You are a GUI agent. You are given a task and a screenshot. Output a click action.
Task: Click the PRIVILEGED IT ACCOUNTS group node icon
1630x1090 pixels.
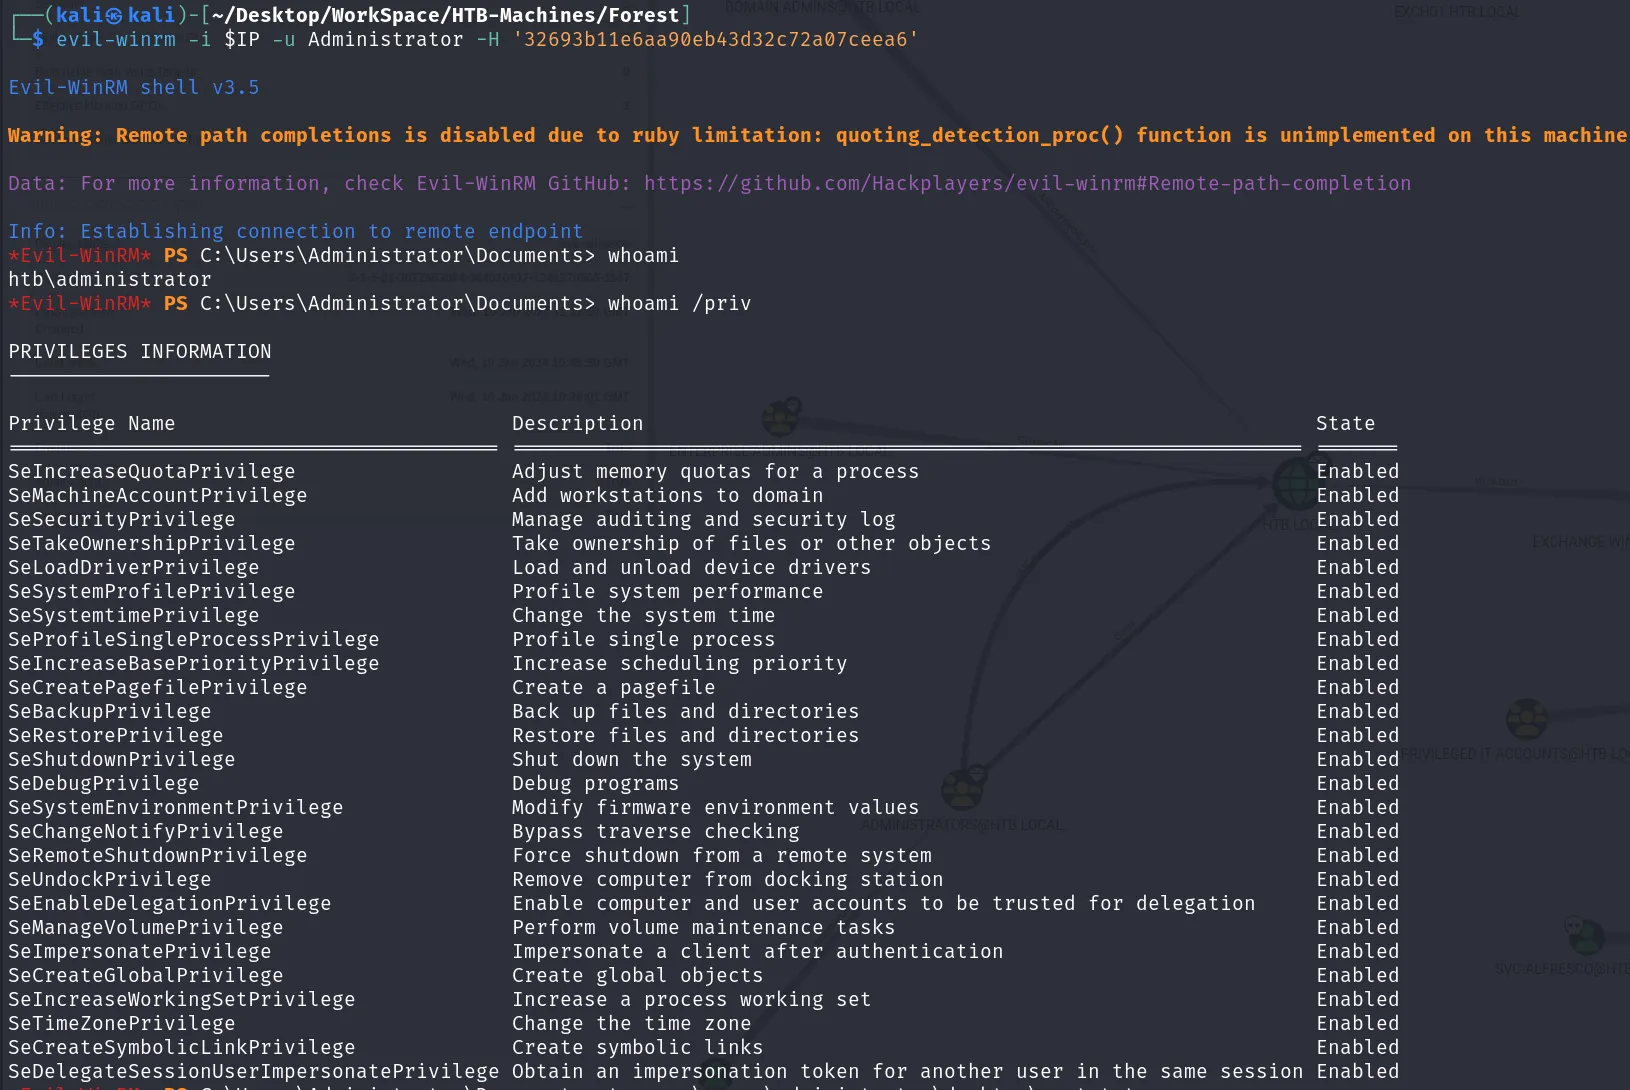point(1527,719)
